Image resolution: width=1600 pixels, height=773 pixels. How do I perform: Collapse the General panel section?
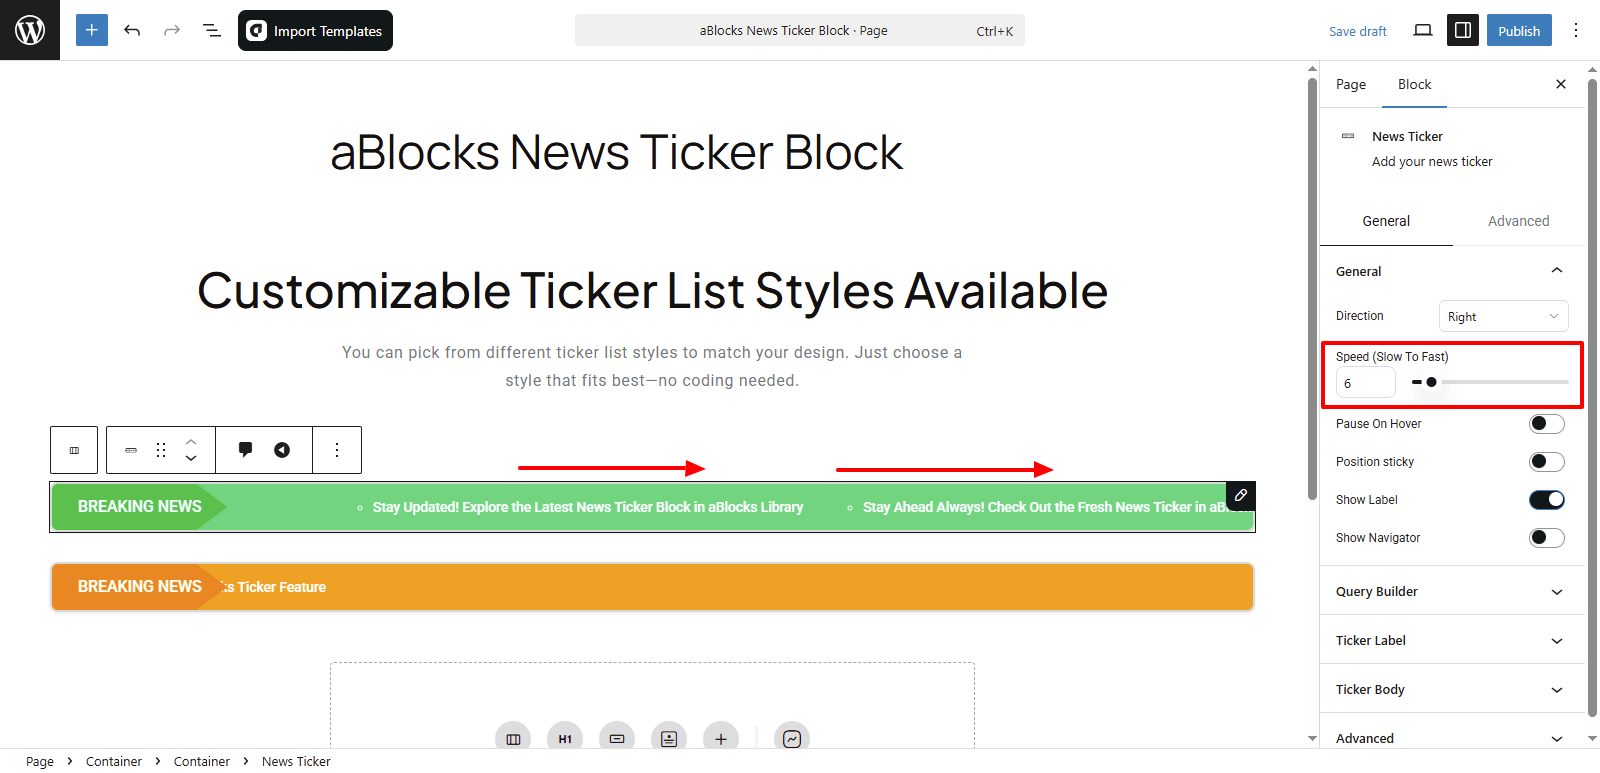[1452, 271]
